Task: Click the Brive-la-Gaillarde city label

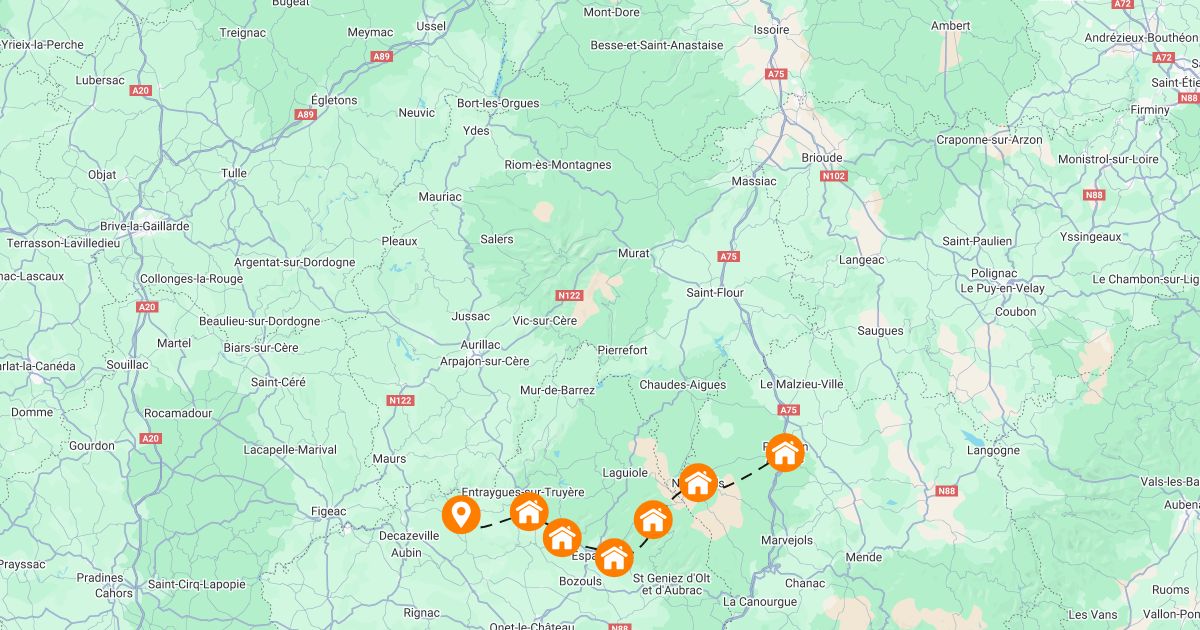Action: (144, 226)
